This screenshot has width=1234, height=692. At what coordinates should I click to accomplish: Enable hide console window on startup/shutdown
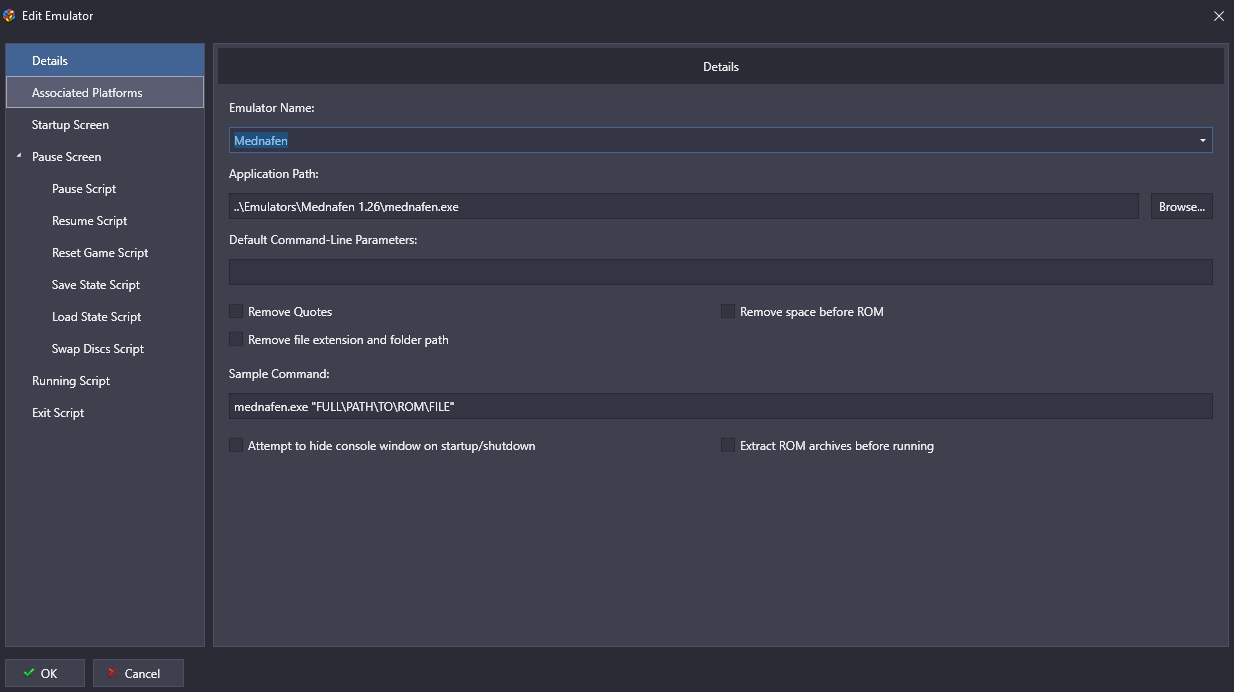pos(236,446)
